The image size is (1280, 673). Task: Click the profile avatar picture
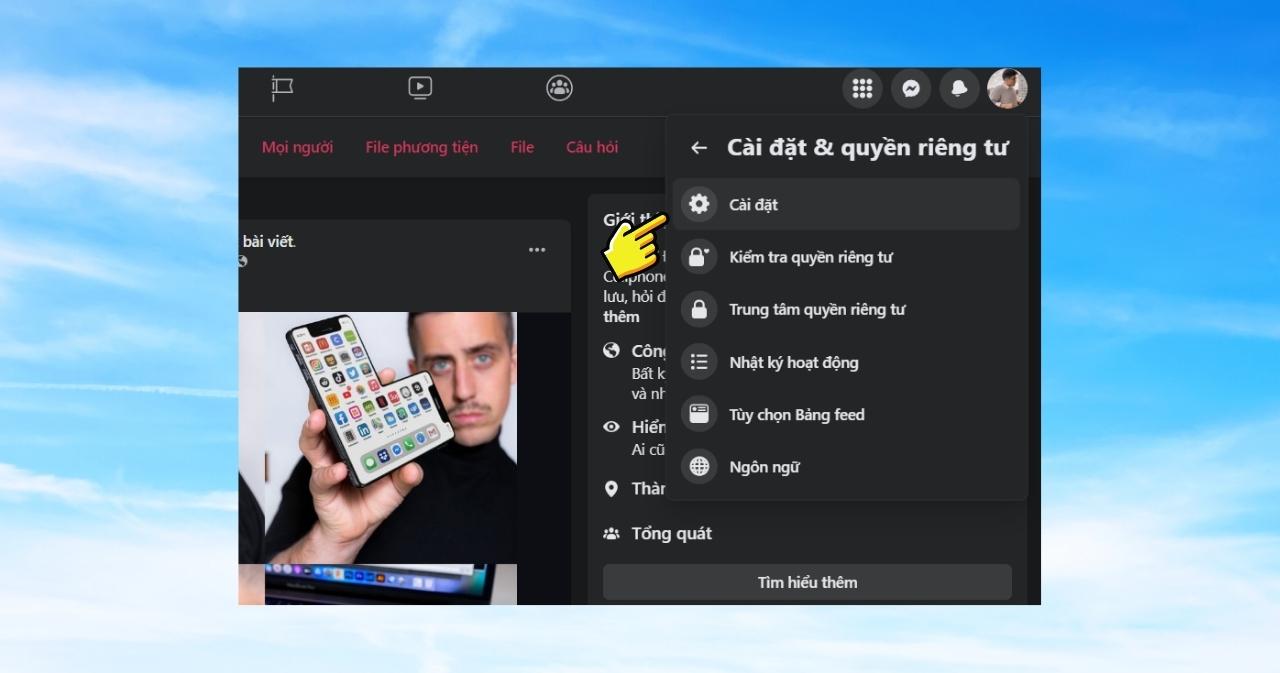tap(1007, 89)
